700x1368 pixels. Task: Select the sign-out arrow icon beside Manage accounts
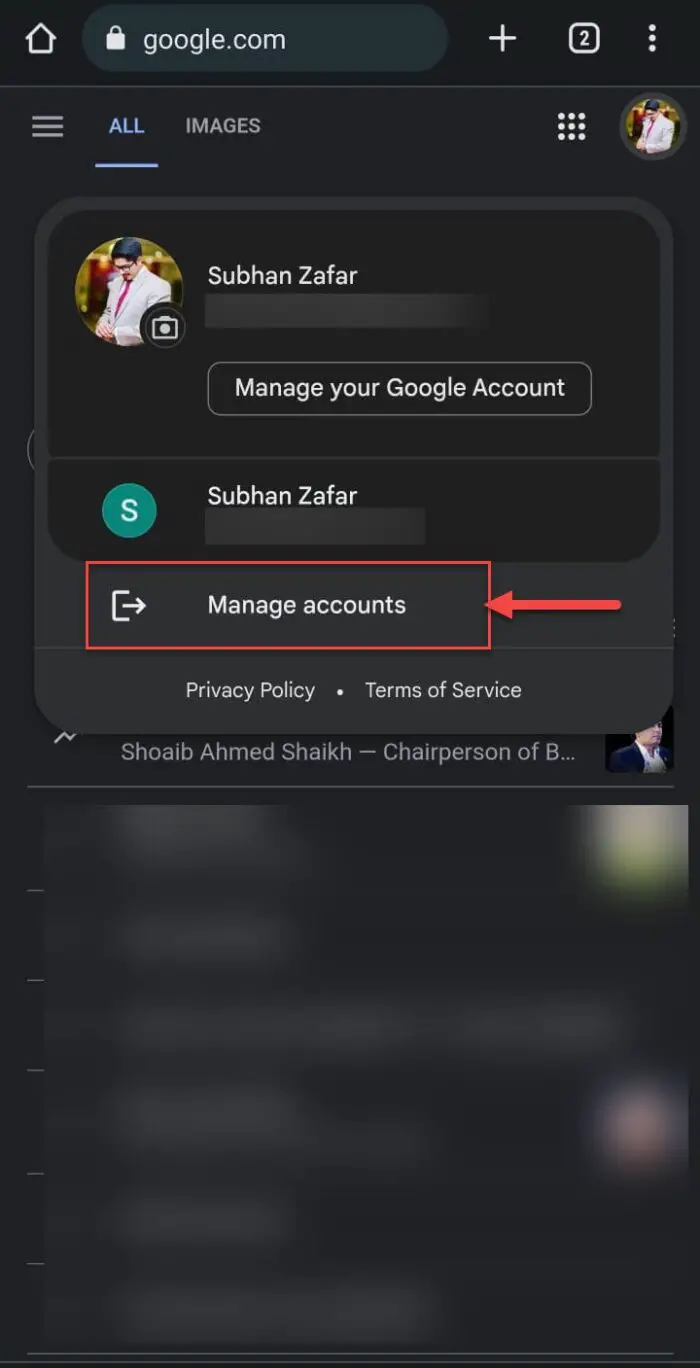click(x=129, y=605)
